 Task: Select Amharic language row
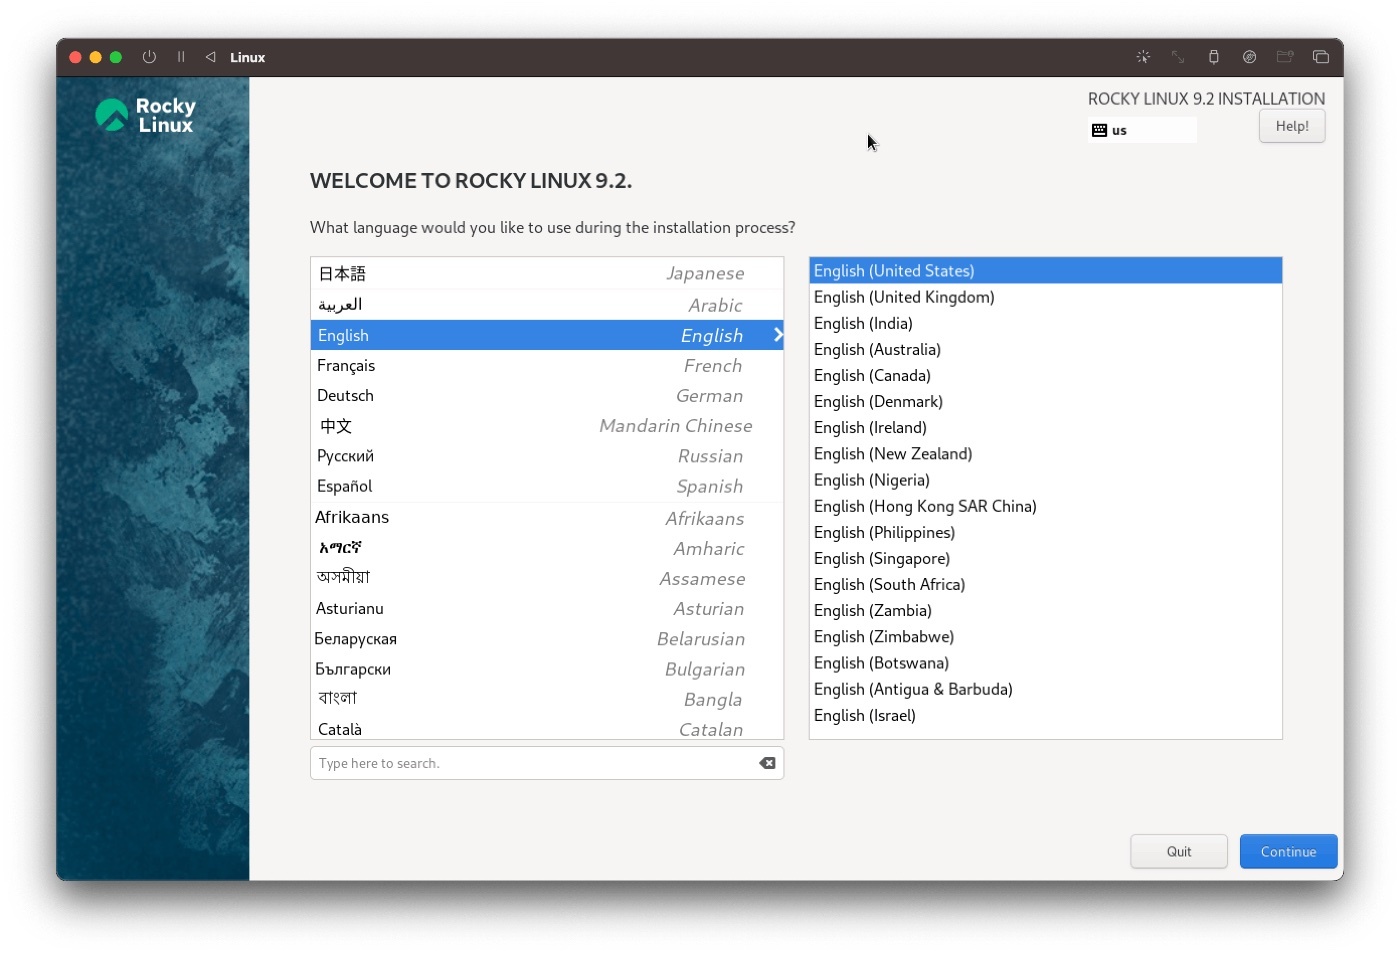[x=547, y=548]
